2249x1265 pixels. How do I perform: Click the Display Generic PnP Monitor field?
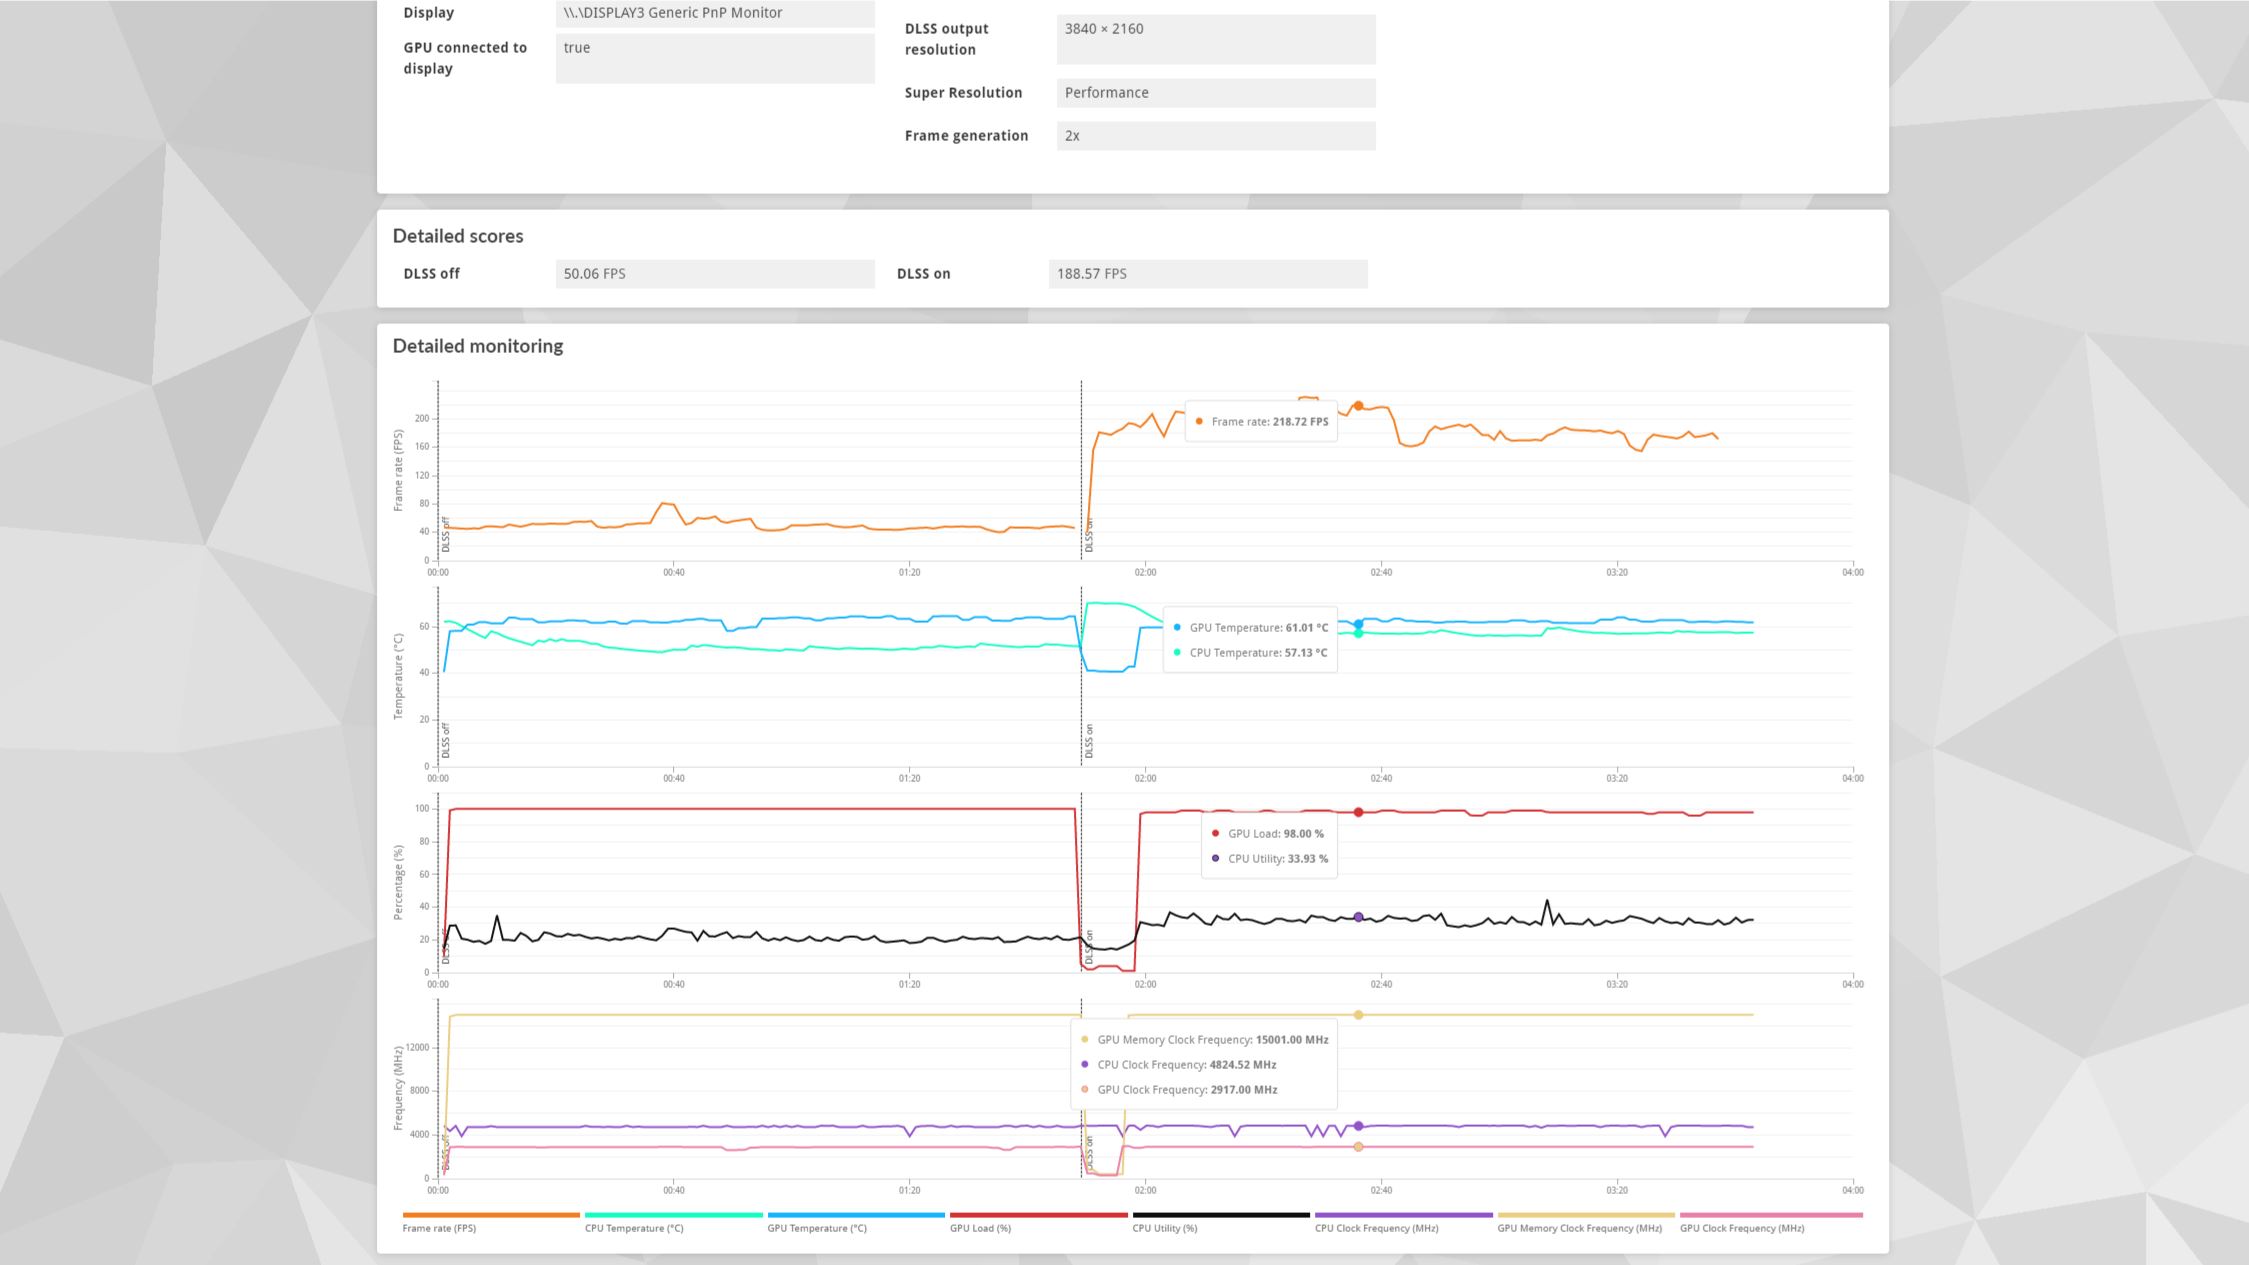point(714,13)
